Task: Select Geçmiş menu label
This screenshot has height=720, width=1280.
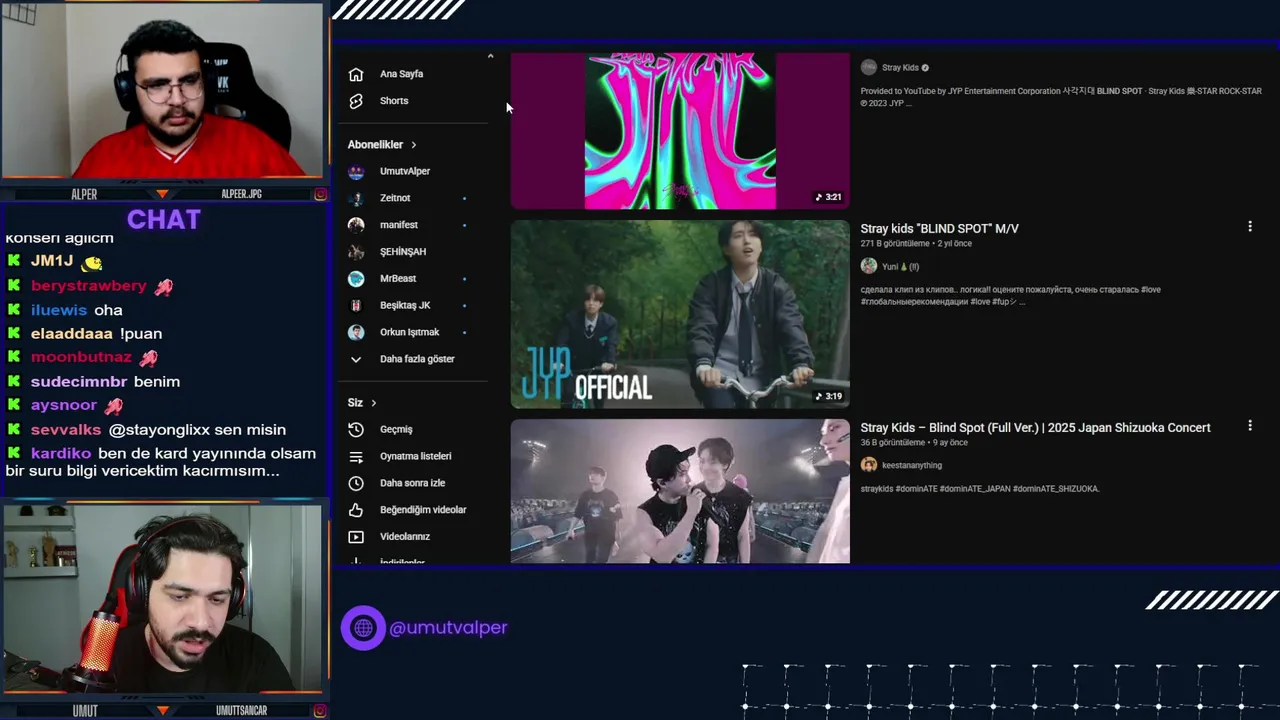Action: pos(396,429)
